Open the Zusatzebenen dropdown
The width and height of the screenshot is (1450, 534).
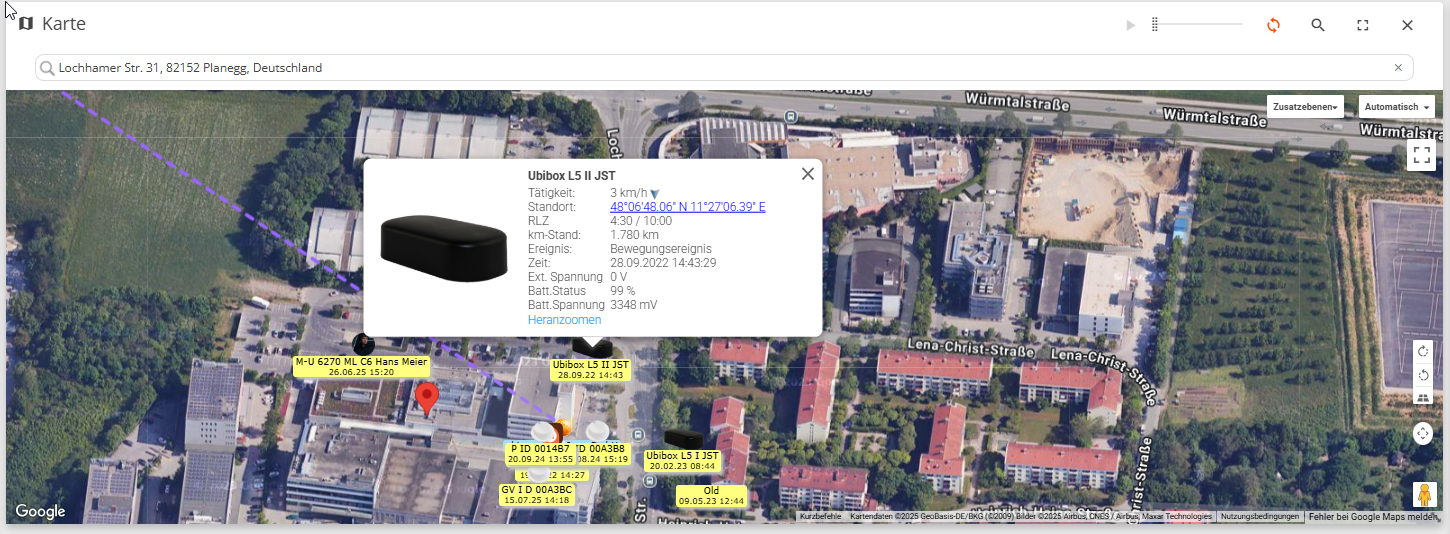pyautogui.click(x=1305, y=107)
